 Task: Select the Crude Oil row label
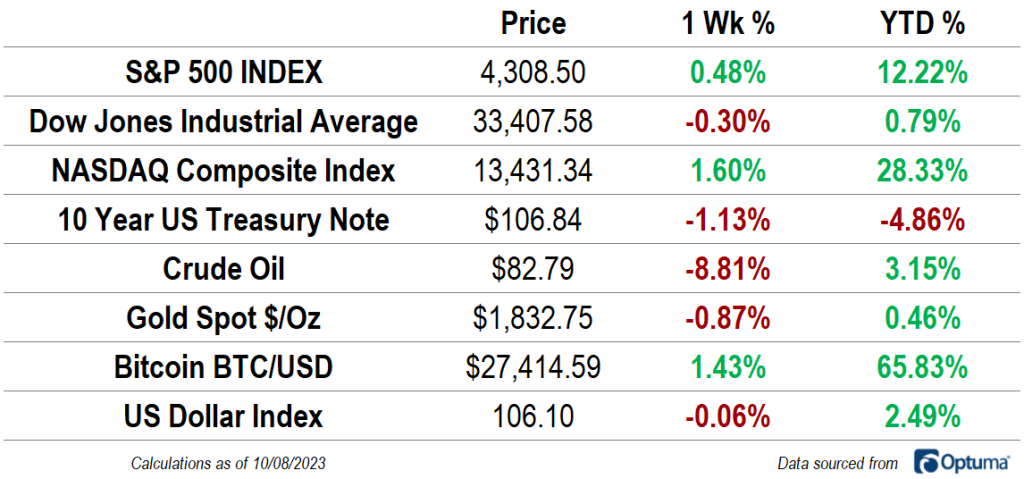223,269
